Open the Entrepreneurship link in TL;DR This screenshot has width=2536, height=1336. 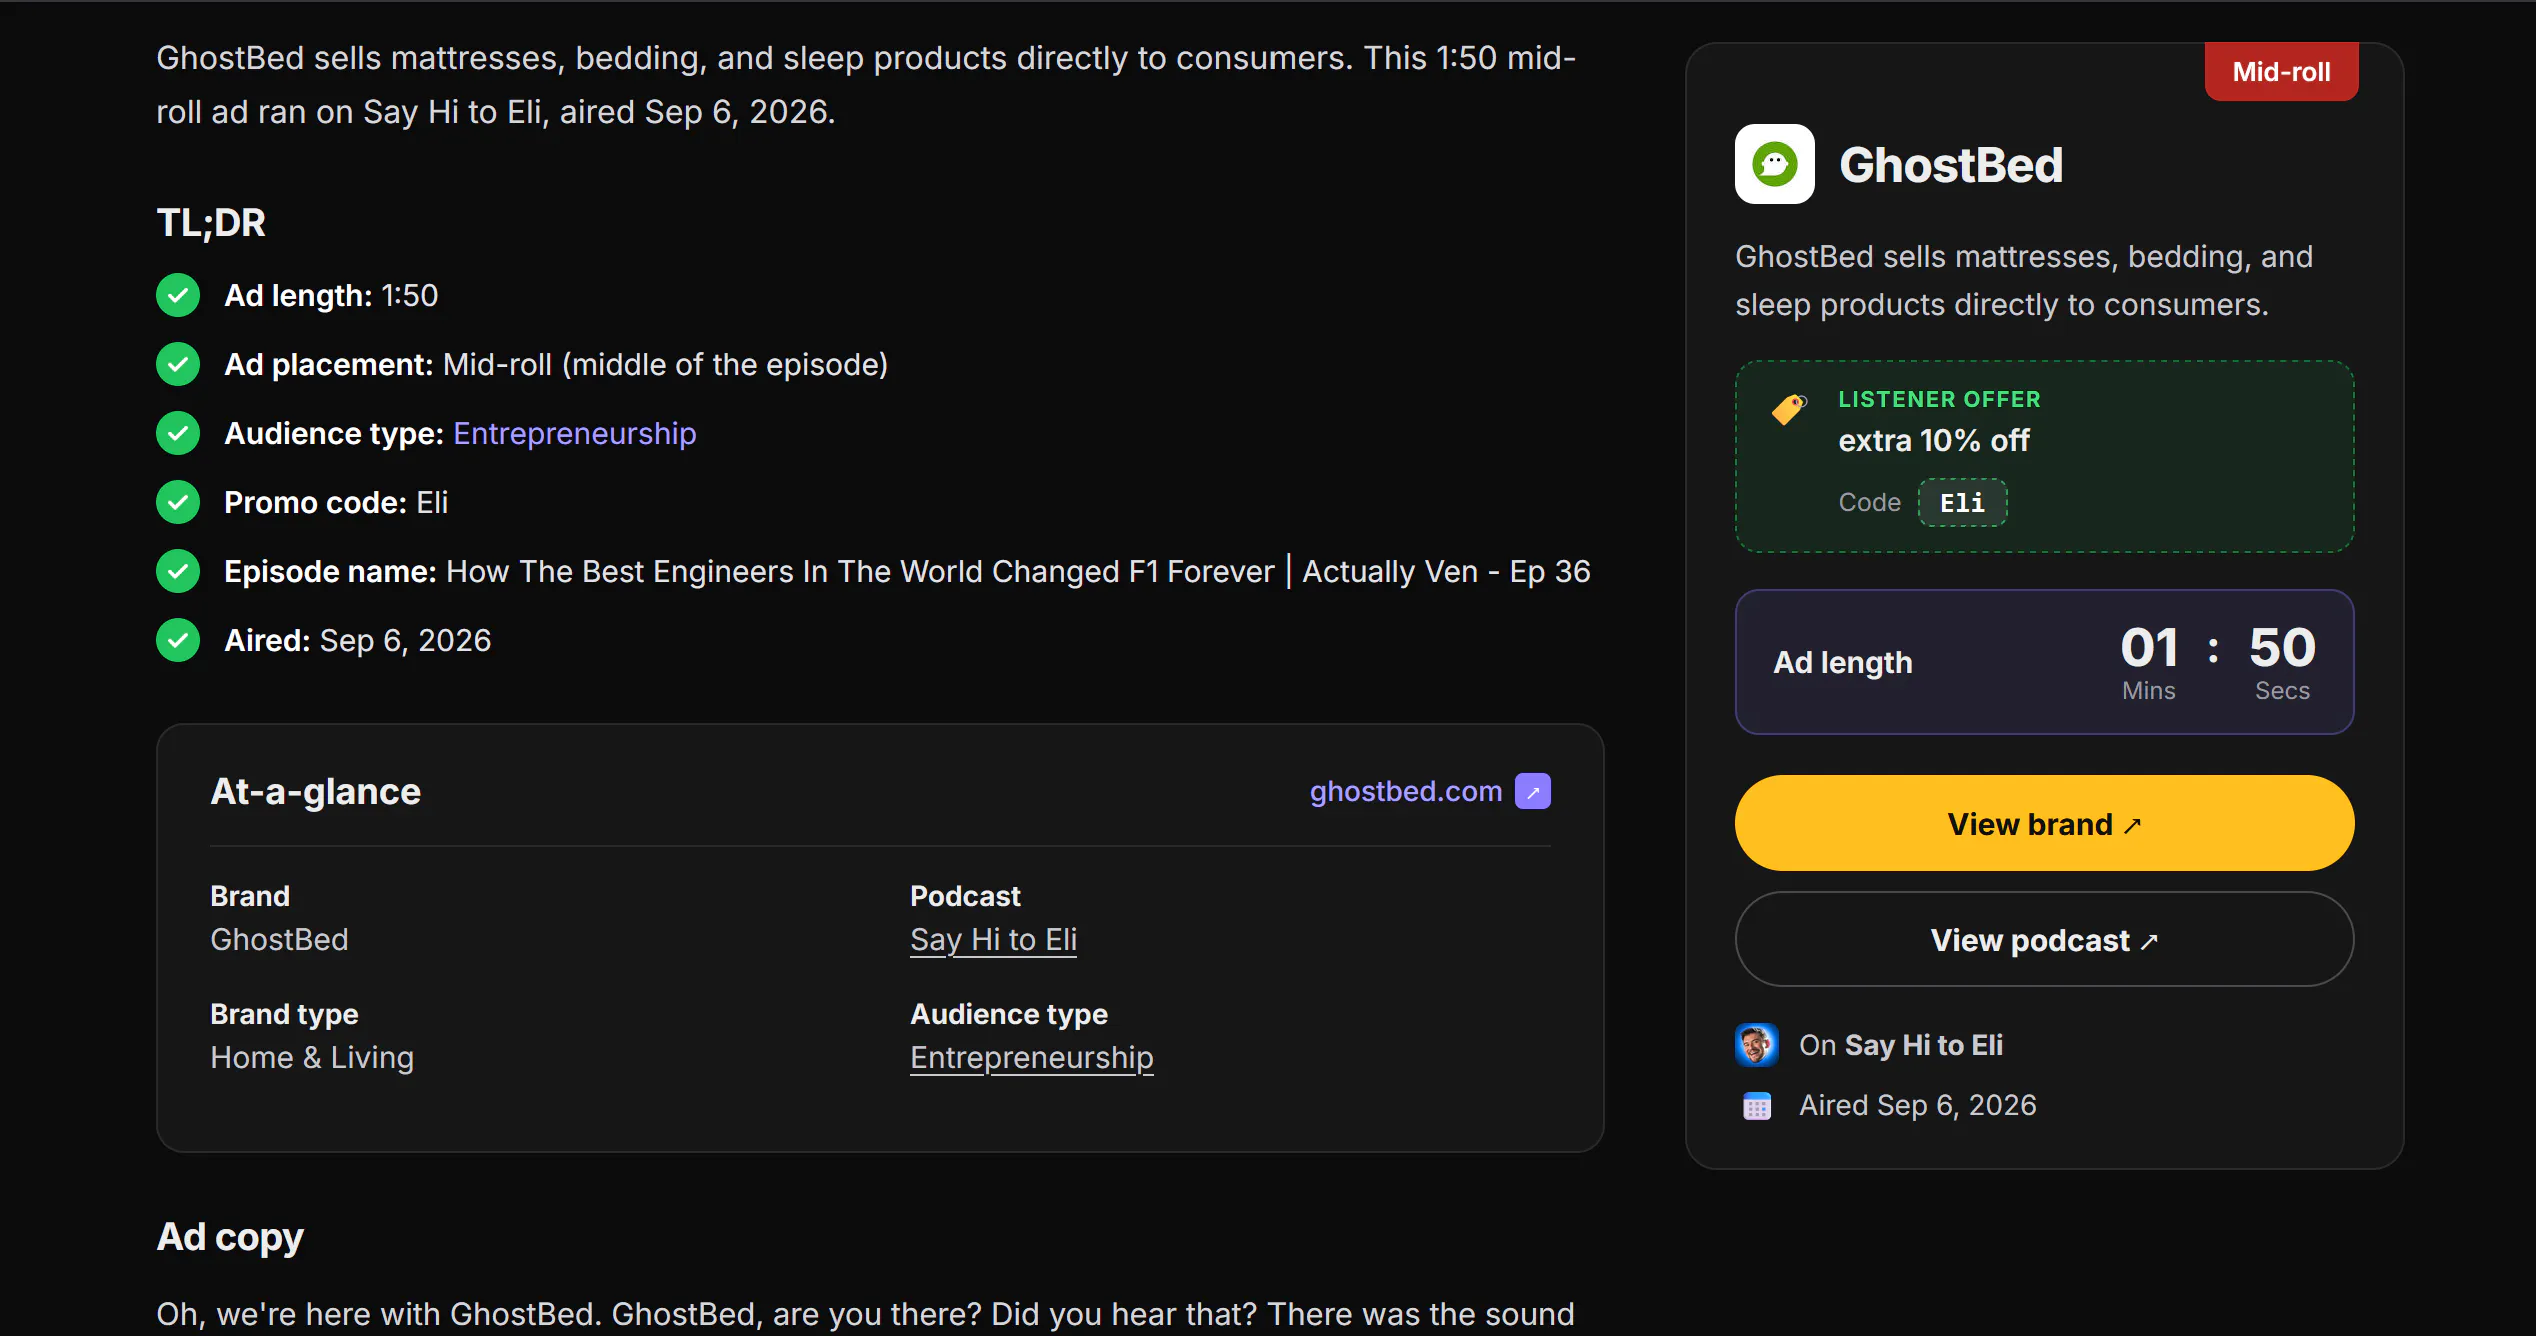[x=575, y=434]
